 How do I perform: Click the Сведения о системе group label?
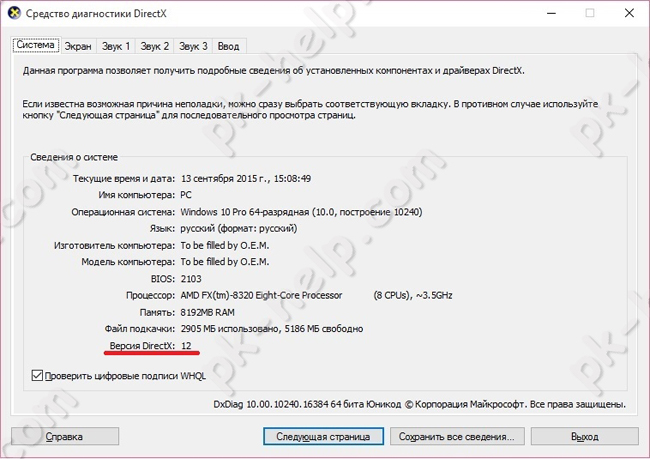click(74, 157)
